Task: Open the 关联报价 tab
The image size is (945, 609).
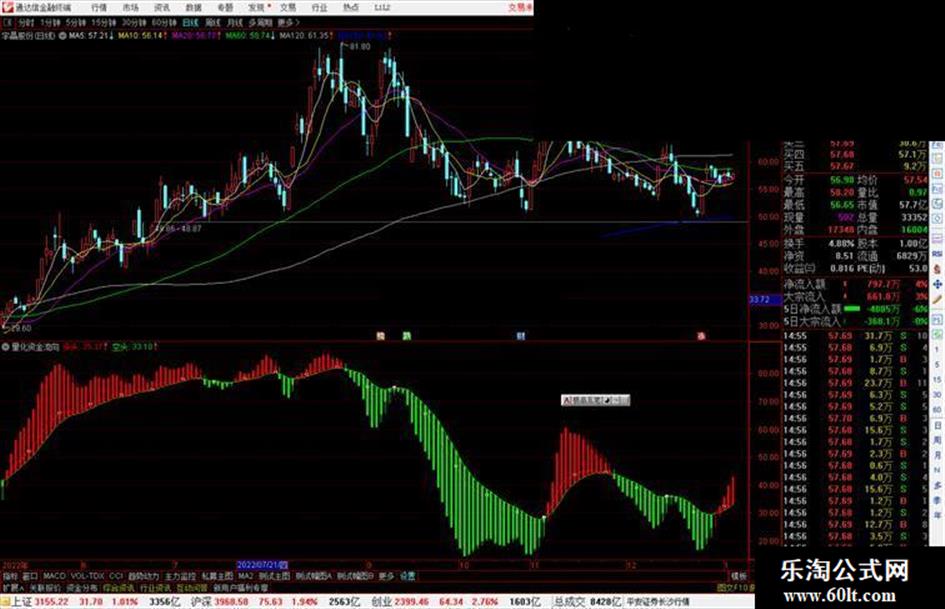Action: 45,587
